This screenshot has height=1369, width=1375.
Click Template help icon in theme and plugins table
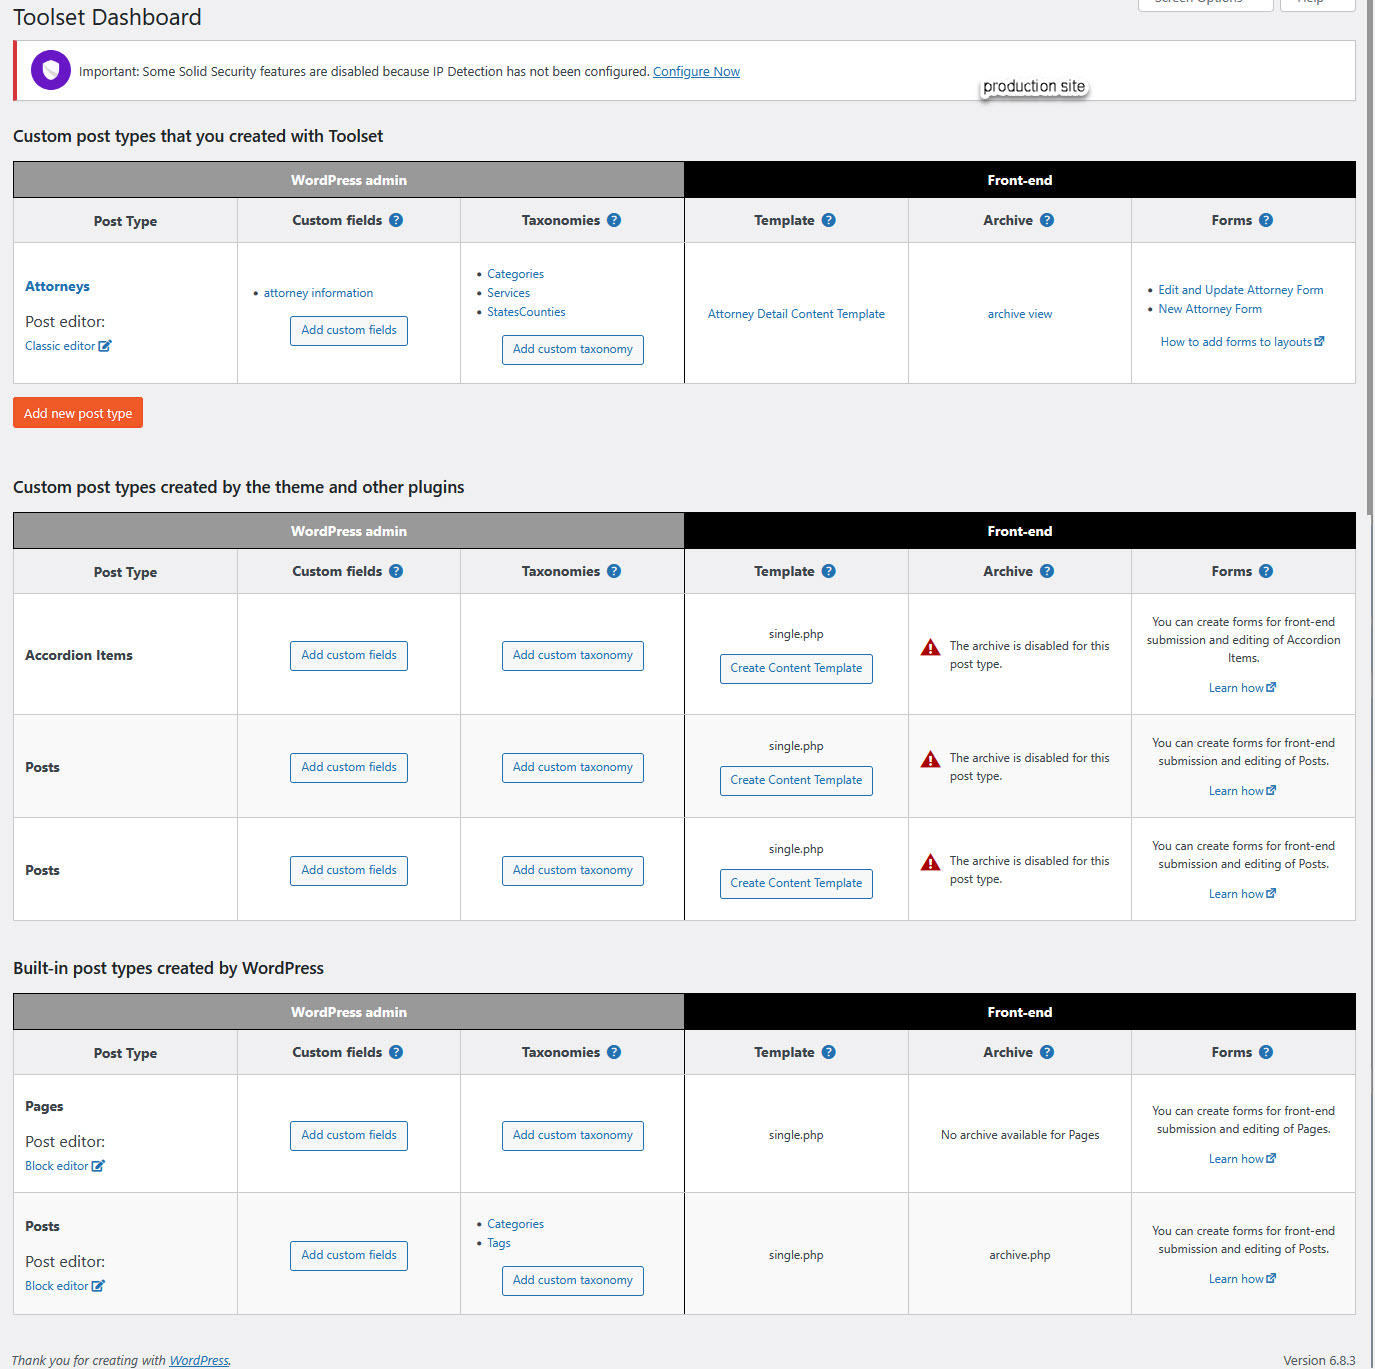click(x=828, y=571)
